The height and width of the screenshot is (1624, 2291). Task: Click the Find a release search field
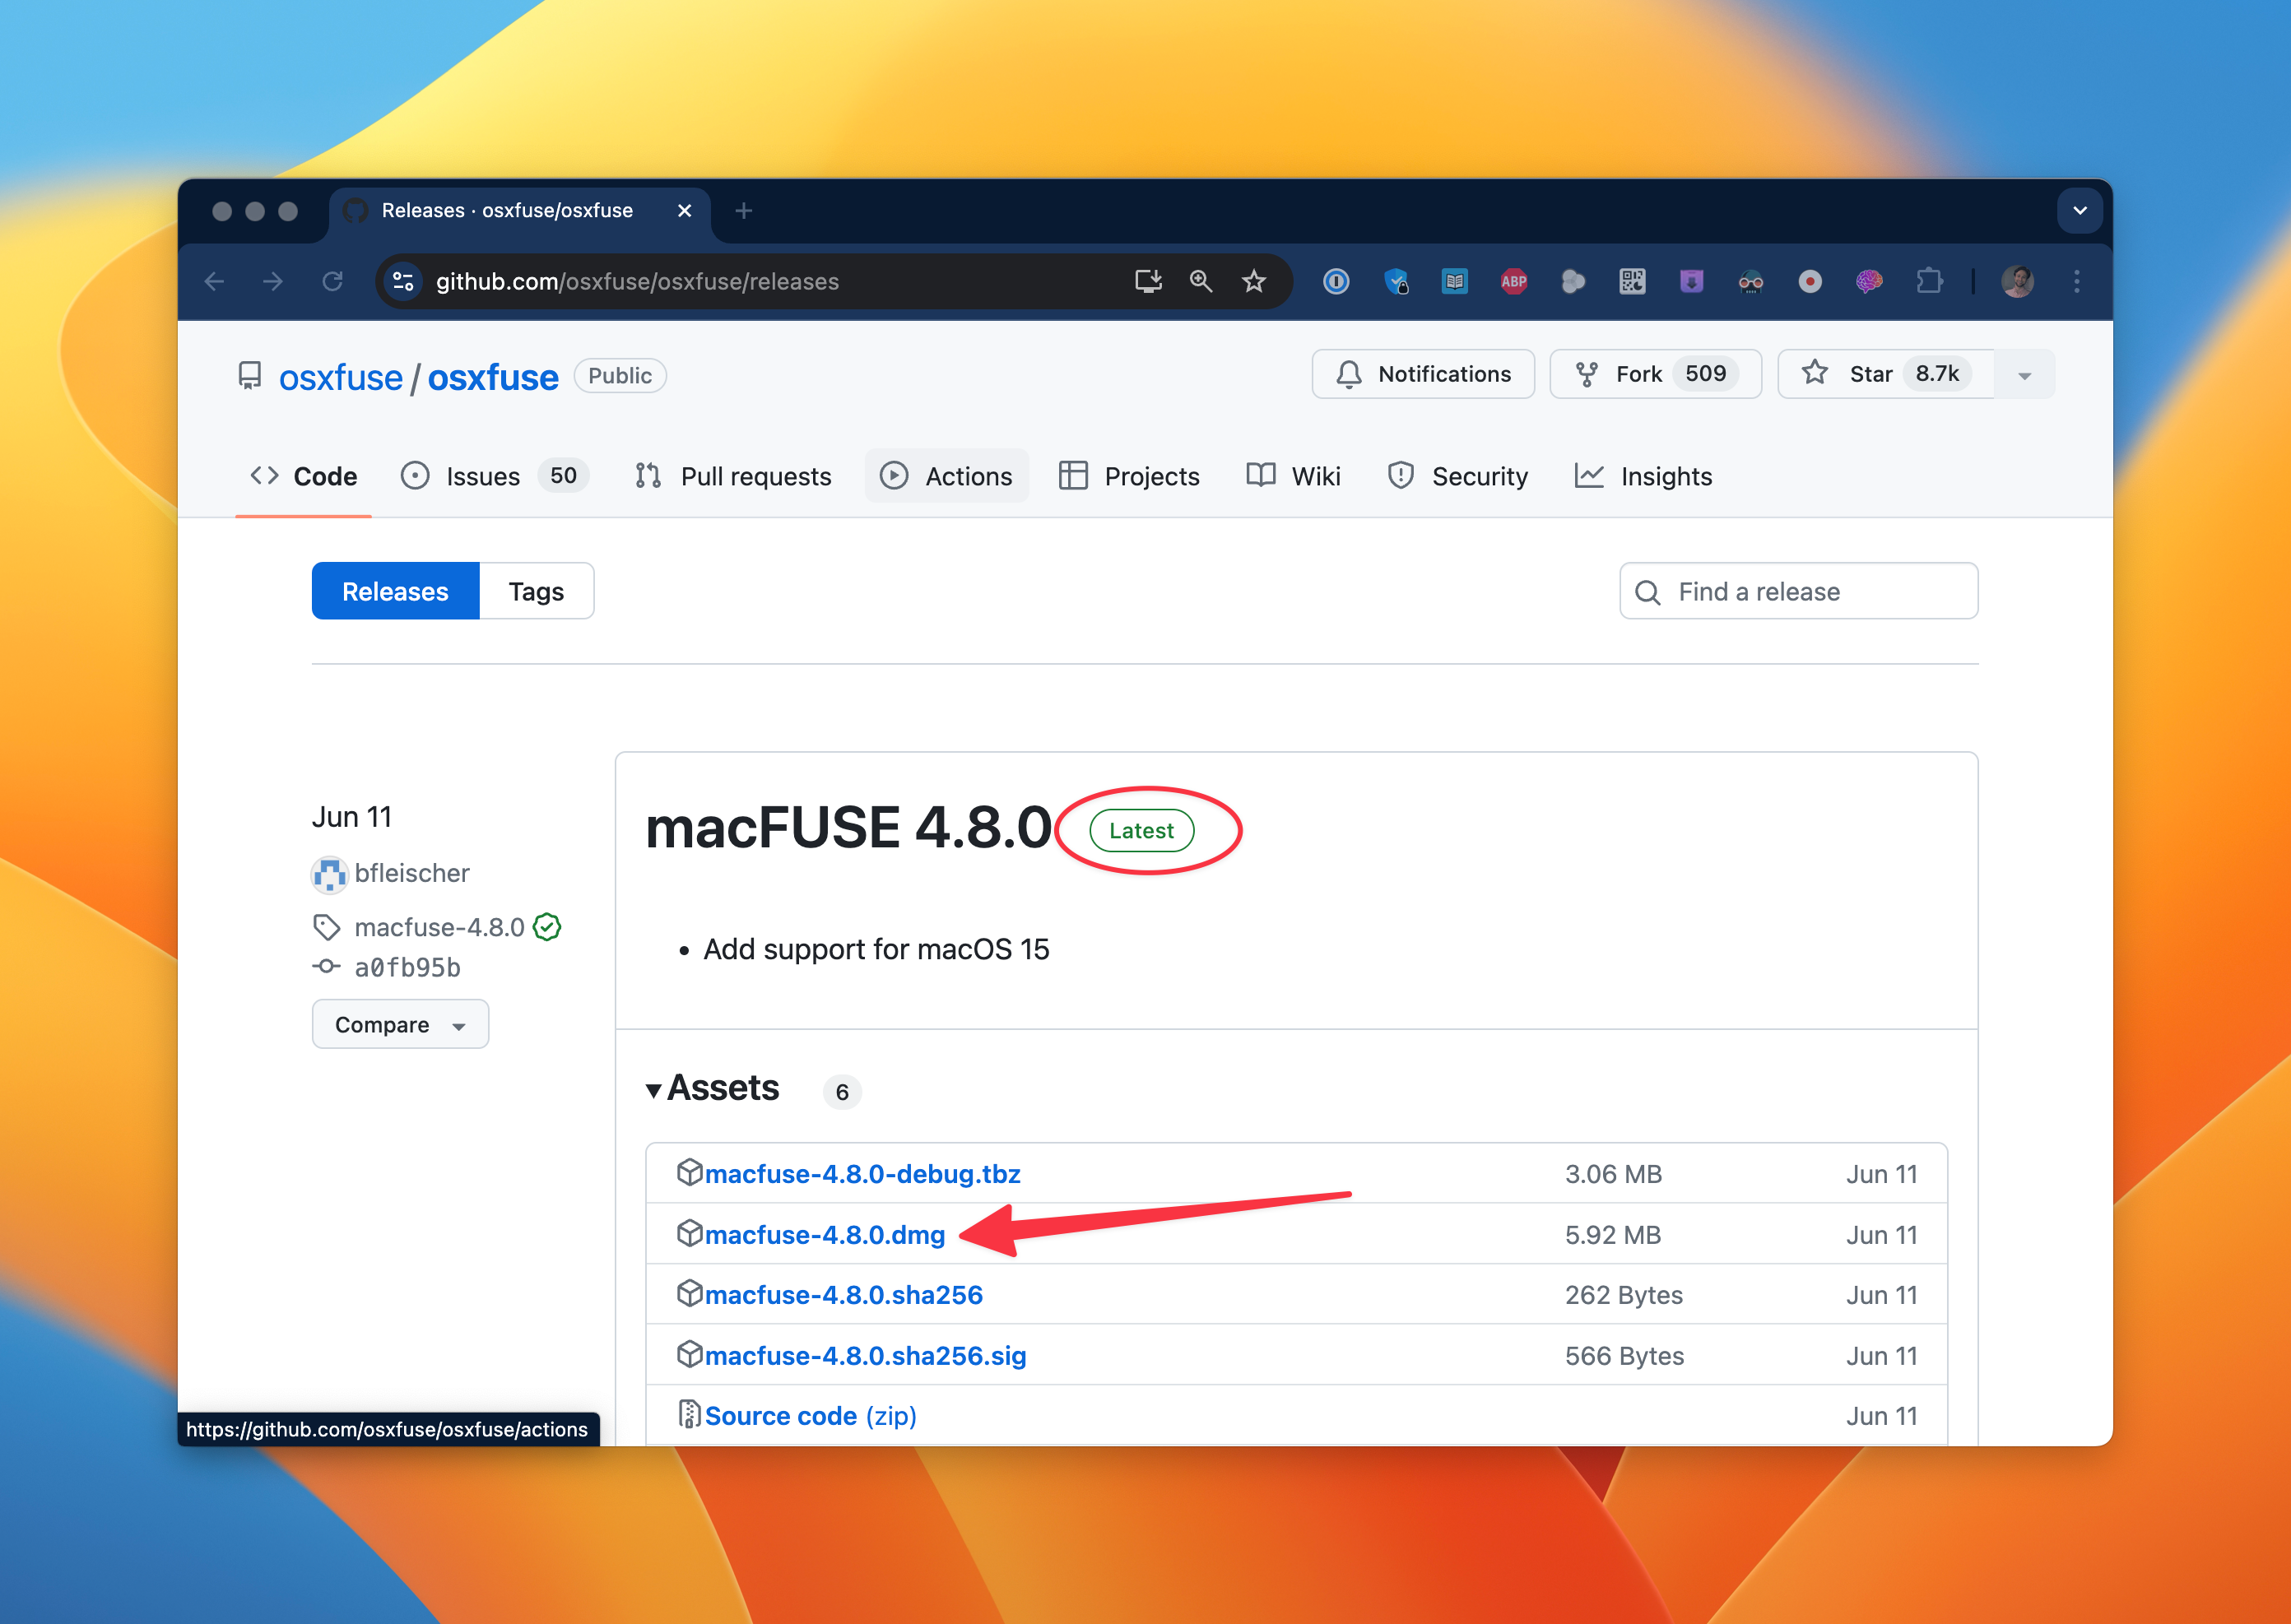click(1797, 591)
